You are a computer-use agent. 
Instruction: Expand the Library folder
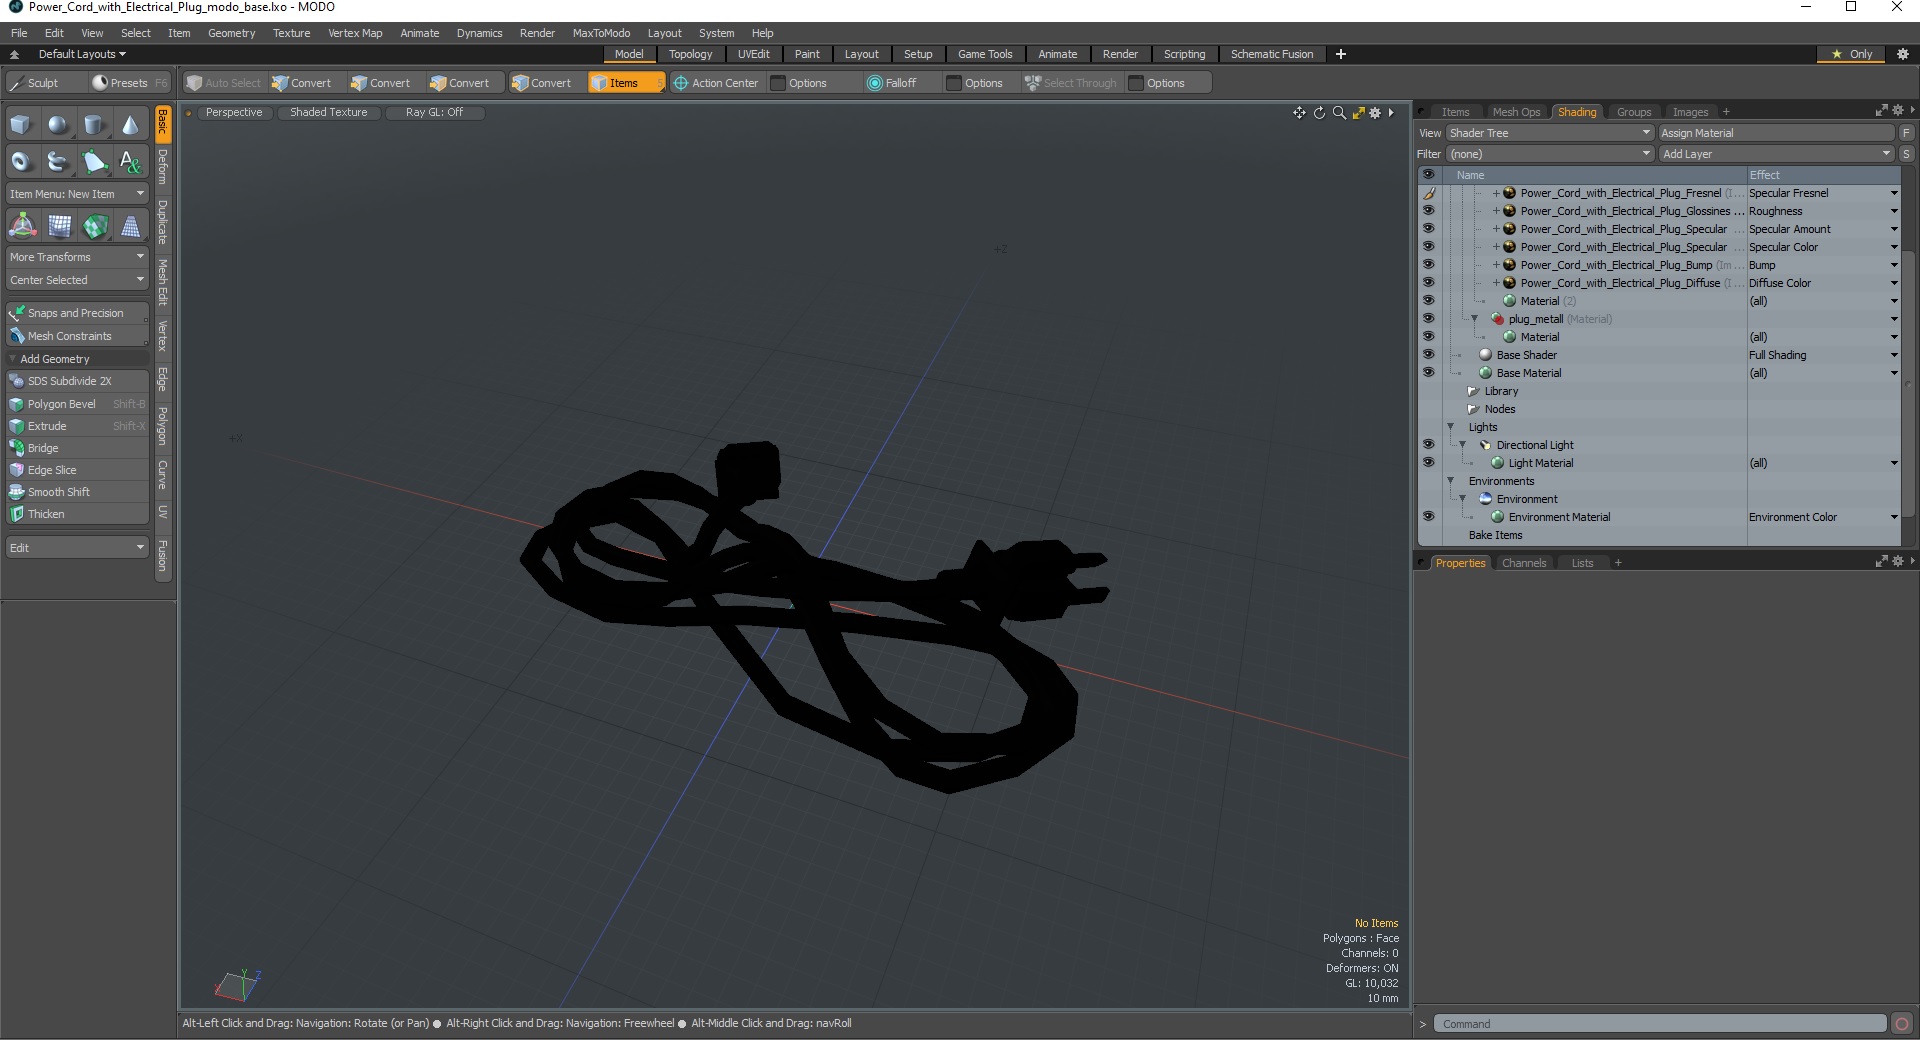(x=1473, y=391)
